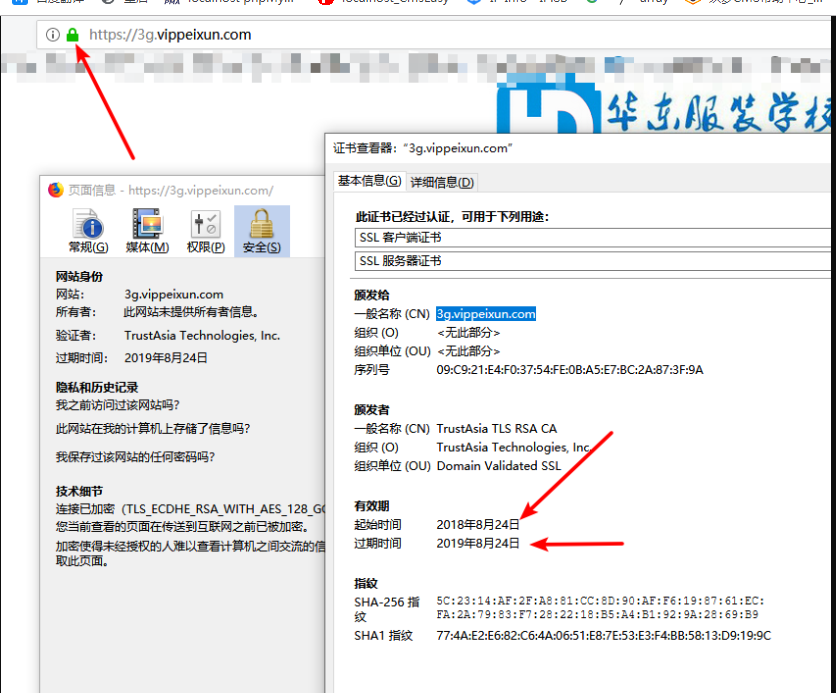This screenshot has width=836, height=693.
Task: Select the SSL 客户端证书 usage entry
Action: pos(592,238)
